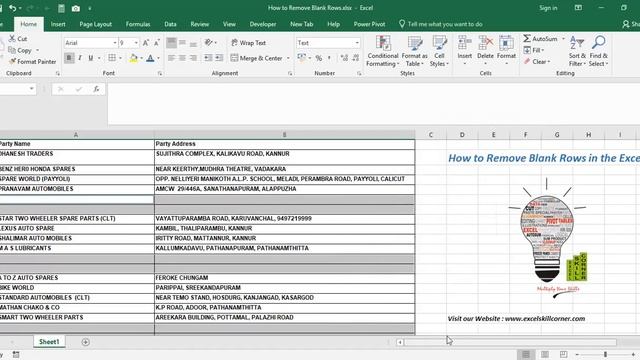
Task: Click Delete cells icon
Action: [485, 42]
